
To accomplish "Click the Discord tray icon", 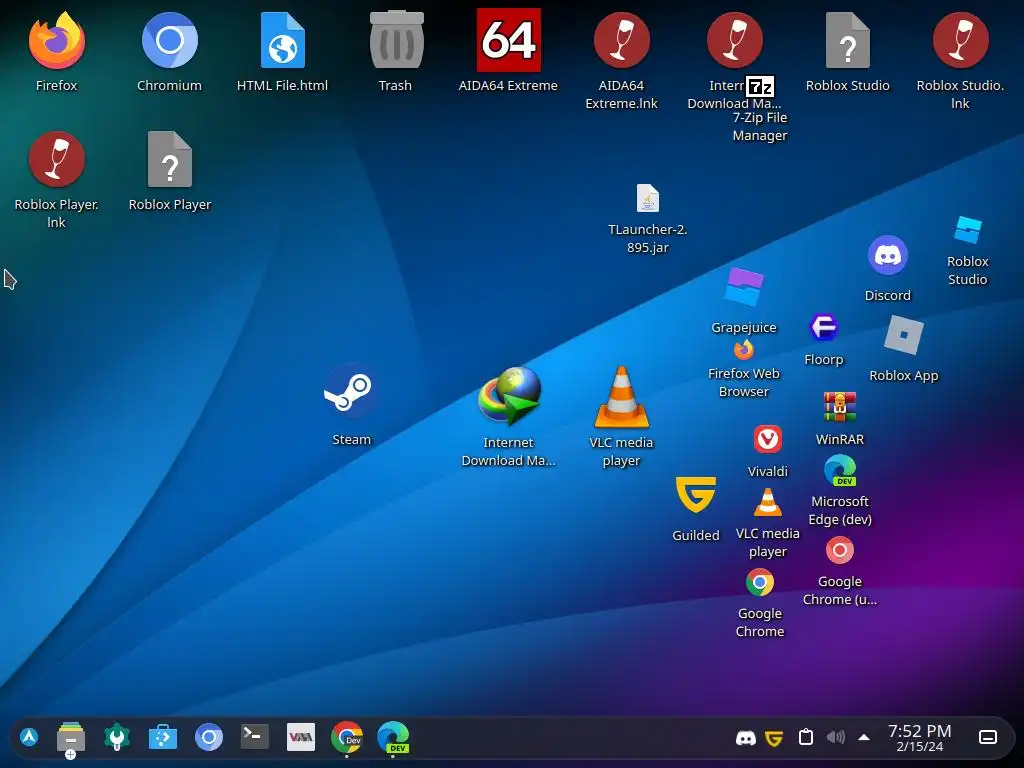I will pos(746,738).
